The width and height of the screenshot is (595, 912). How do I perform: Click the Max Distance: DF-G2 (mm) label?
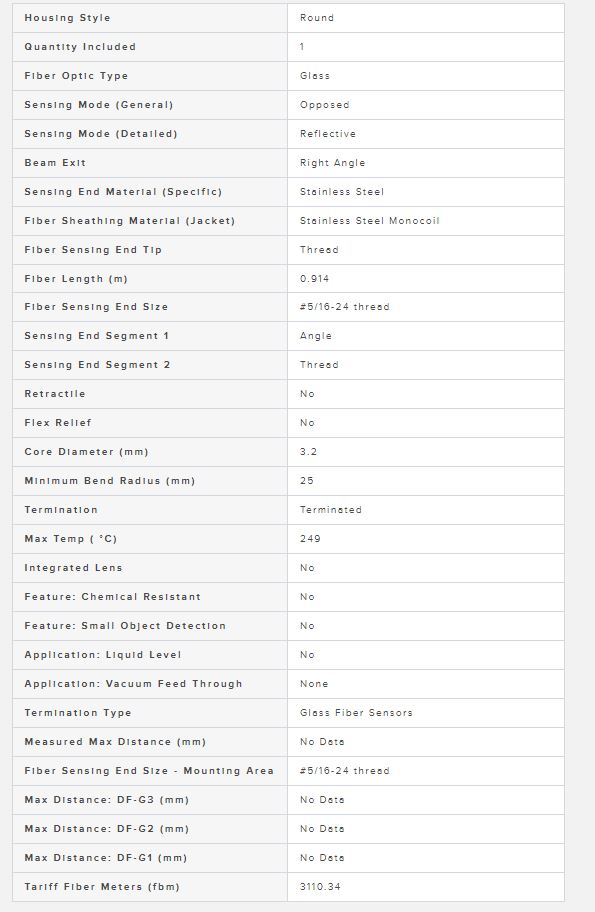(x=106, y=829)
